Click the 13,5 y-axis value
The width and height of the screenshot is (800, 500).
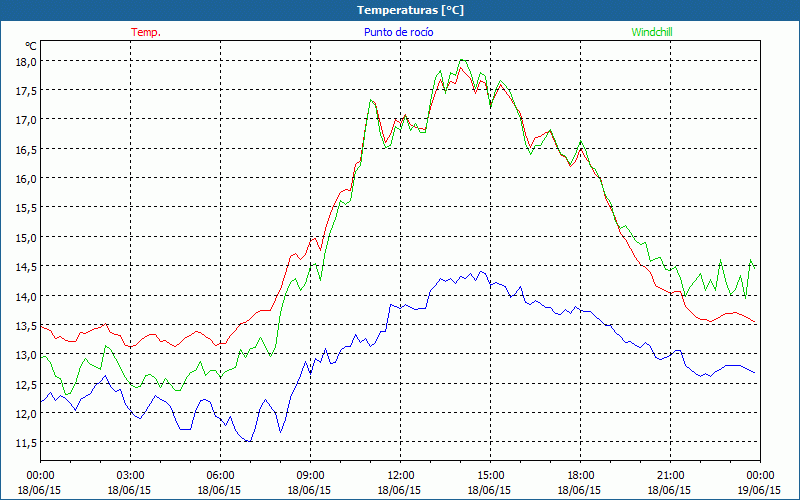pos(27,325)
